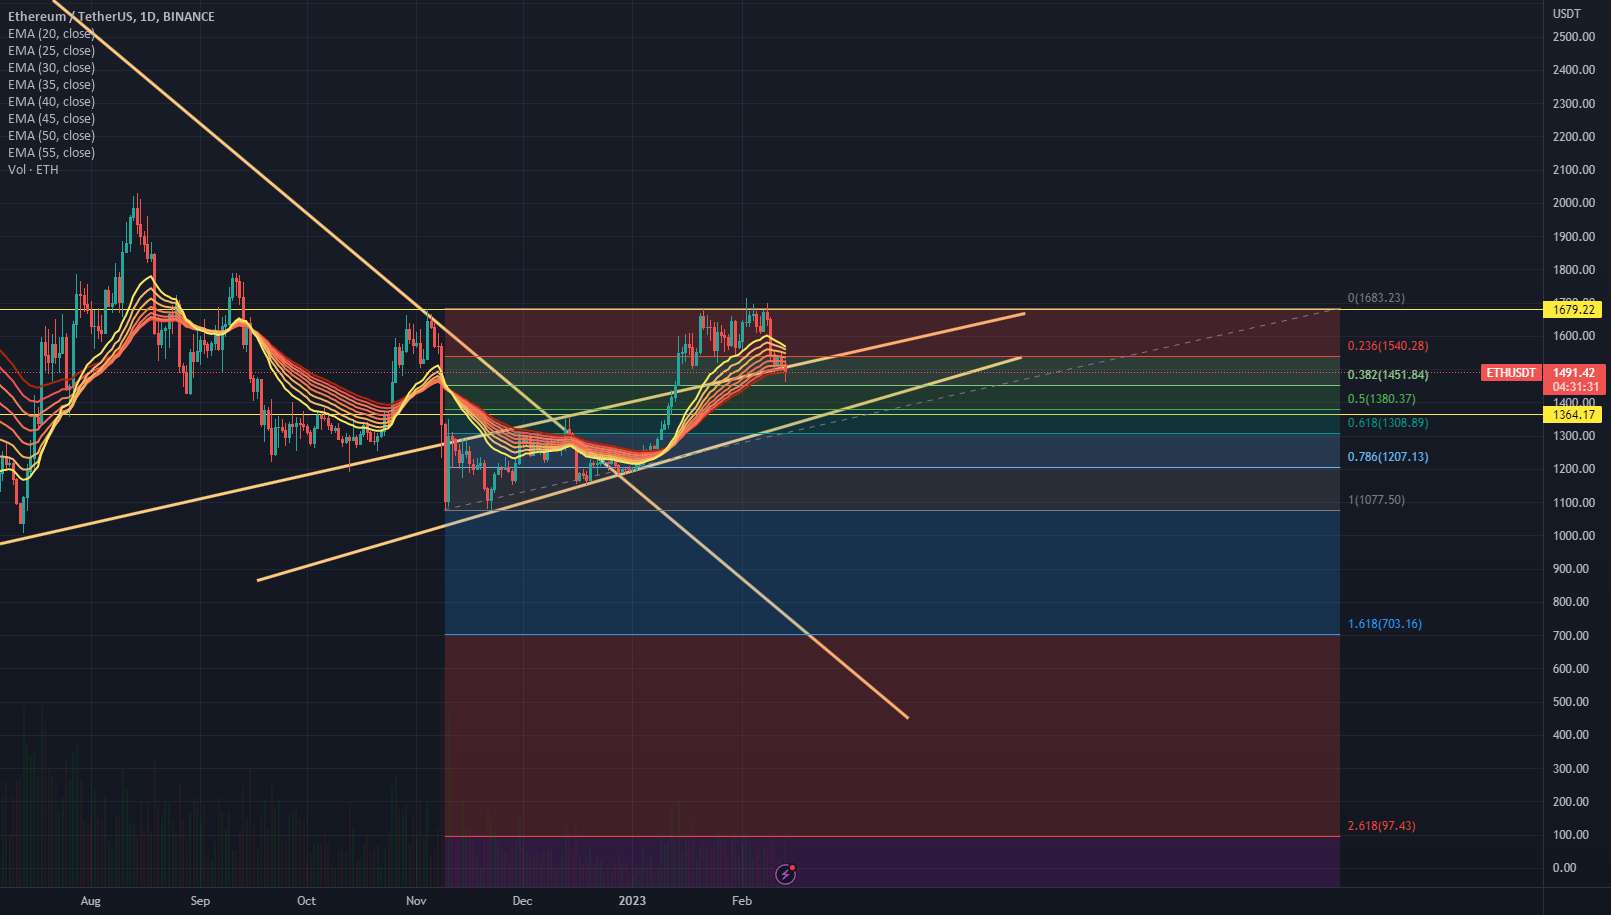Click the 0.786(1207.13) Fibonacci label
The height and width of the screenshot is (915, 1611).
(1388, 457)
